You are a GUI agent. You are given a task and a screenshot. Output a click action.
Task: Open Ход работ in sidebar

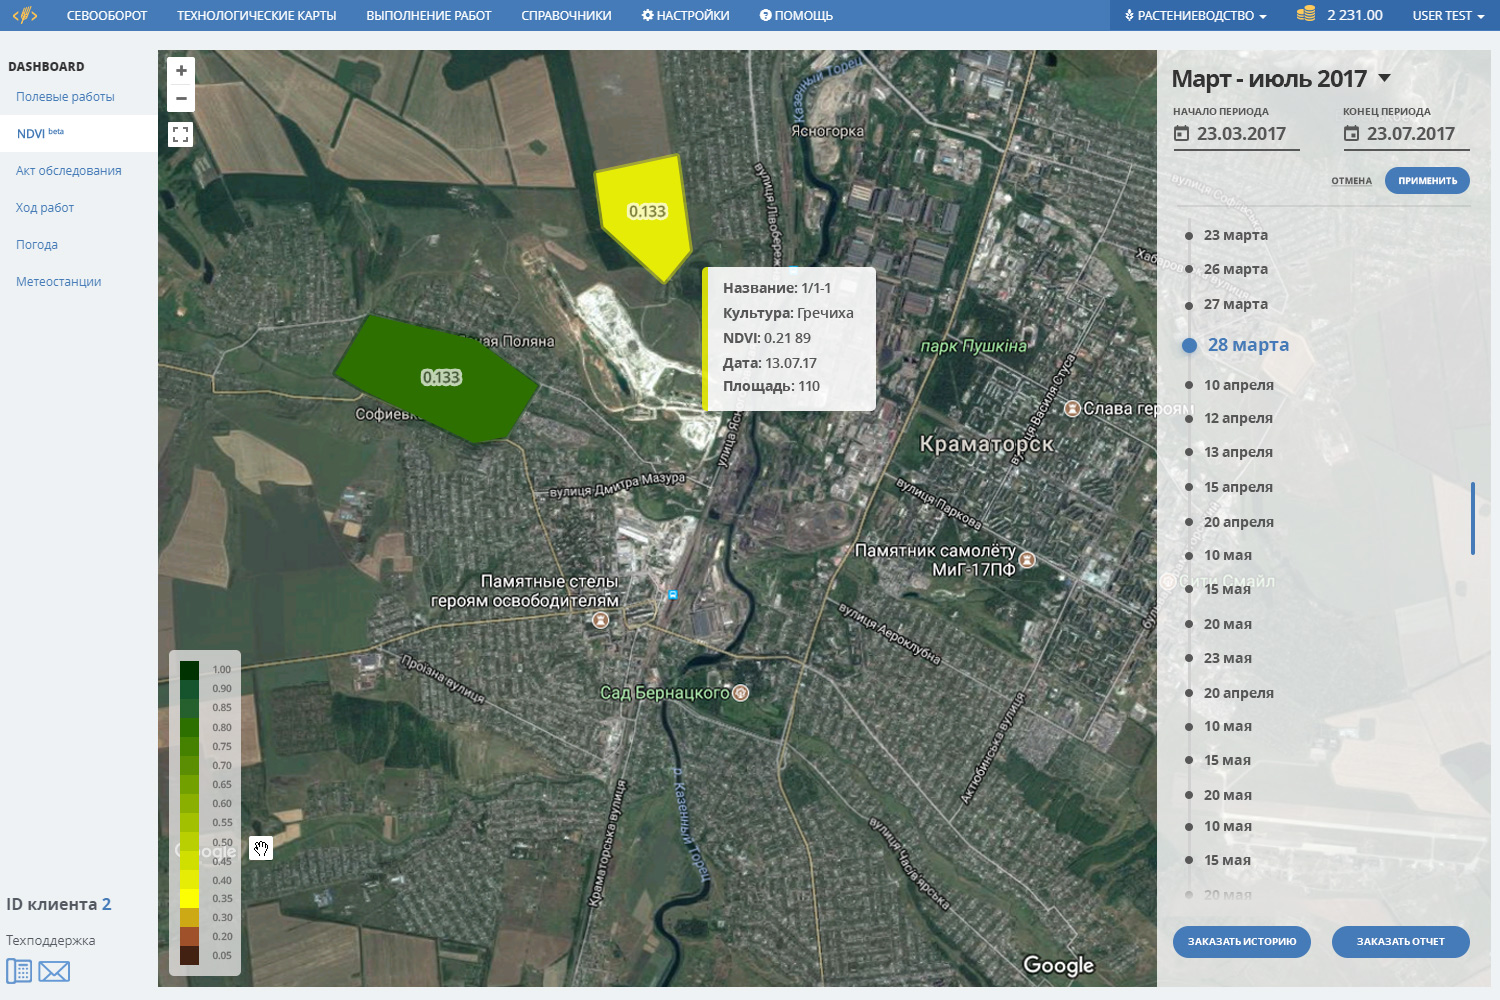pyautogui.click(x=45, y=208)
